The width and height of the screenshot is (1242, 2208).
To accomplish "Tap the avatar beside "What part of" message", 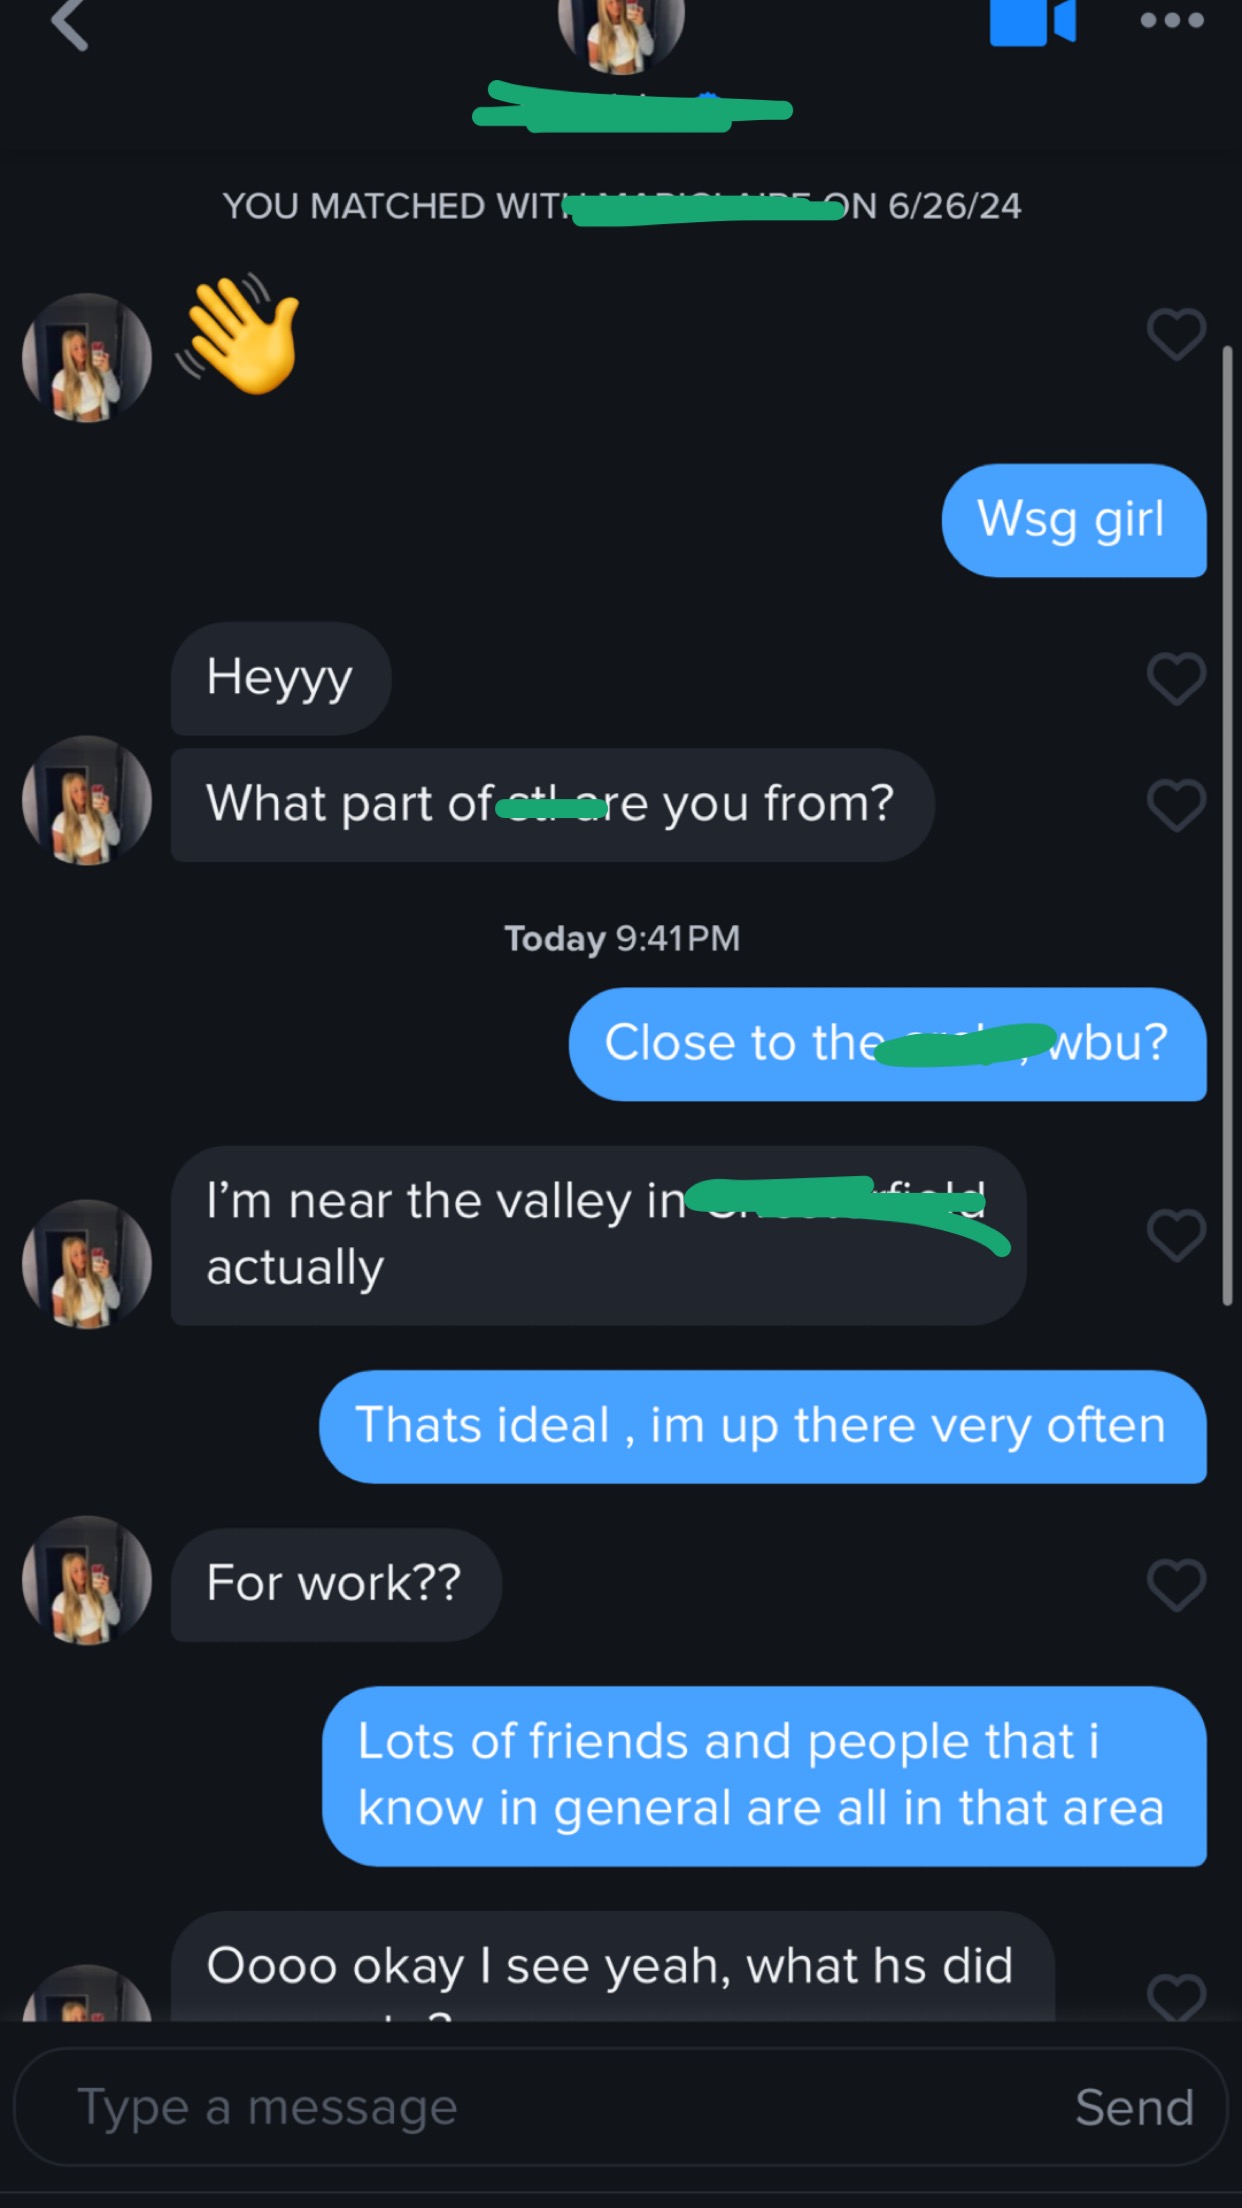I will tap(87, 800).
